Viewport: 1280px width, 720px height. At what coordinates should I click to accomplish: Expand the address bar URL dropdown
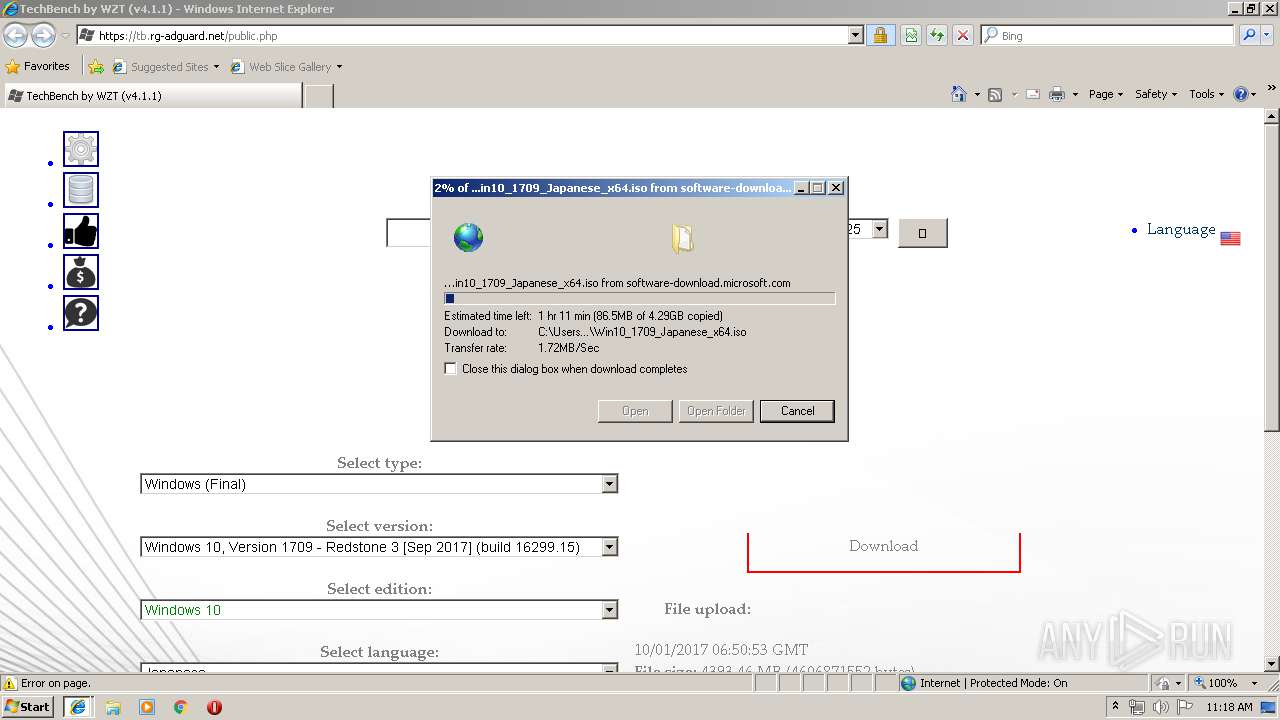855,35
